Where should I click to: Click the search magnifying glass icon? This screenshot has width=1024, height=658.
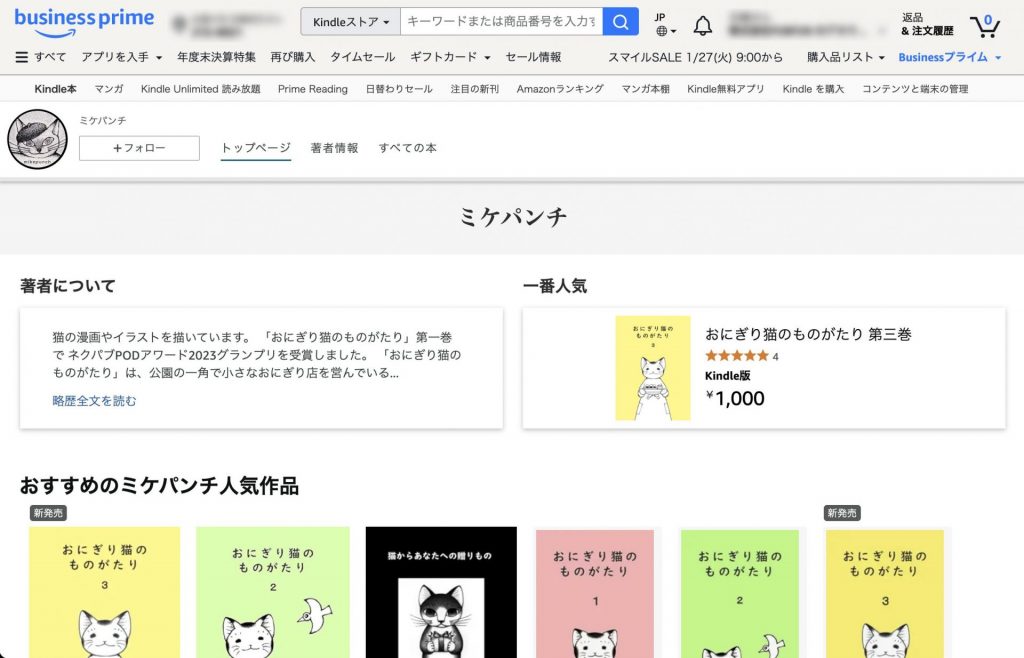pos(619,20)
